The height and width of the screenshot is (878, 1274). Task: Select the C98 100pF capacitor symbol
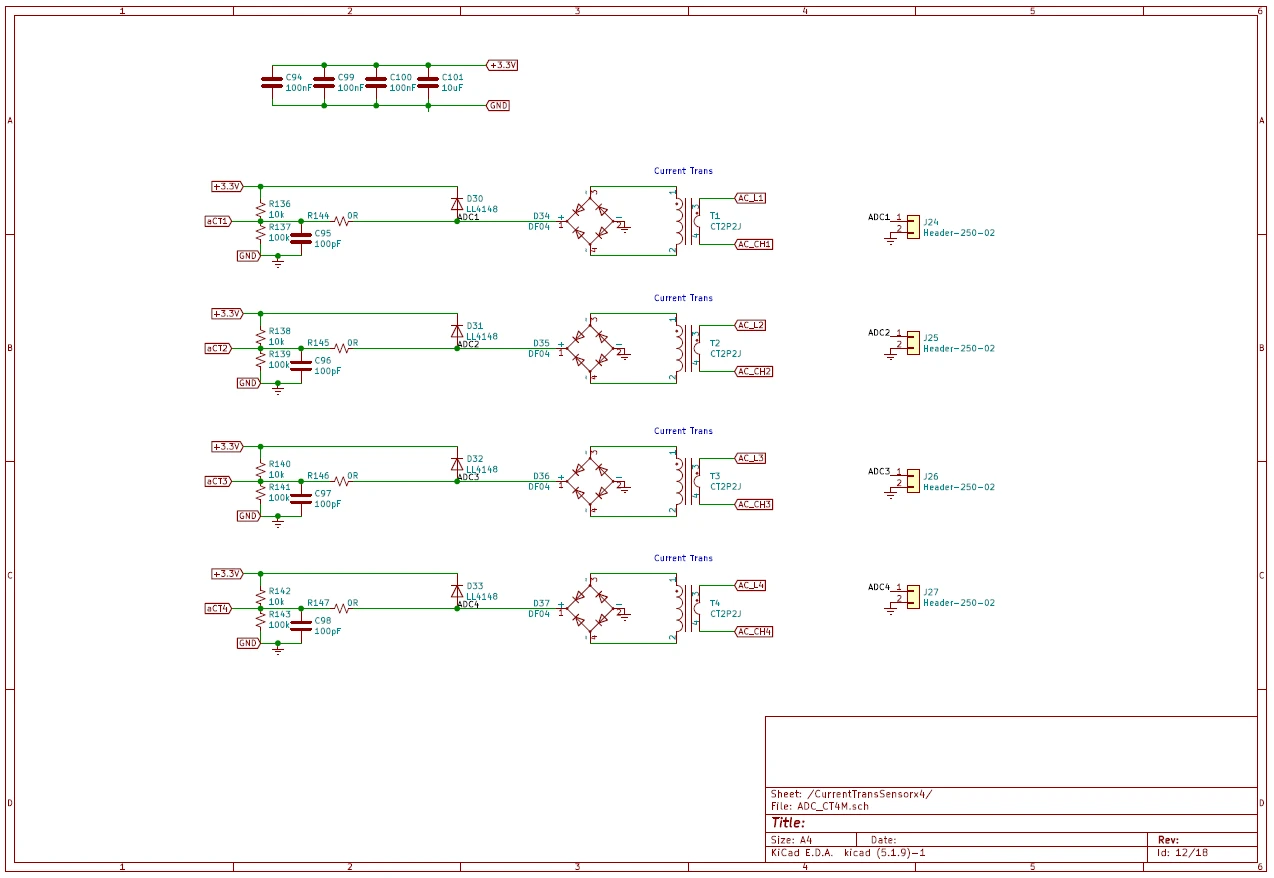coord(300,625)
